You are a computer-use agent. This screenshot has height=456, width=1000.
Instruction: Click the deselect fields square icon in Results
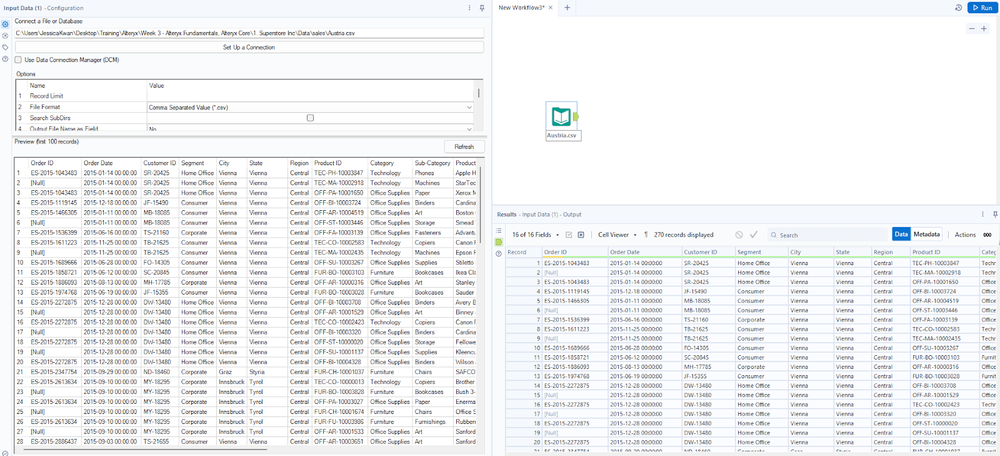coord(581,235)
